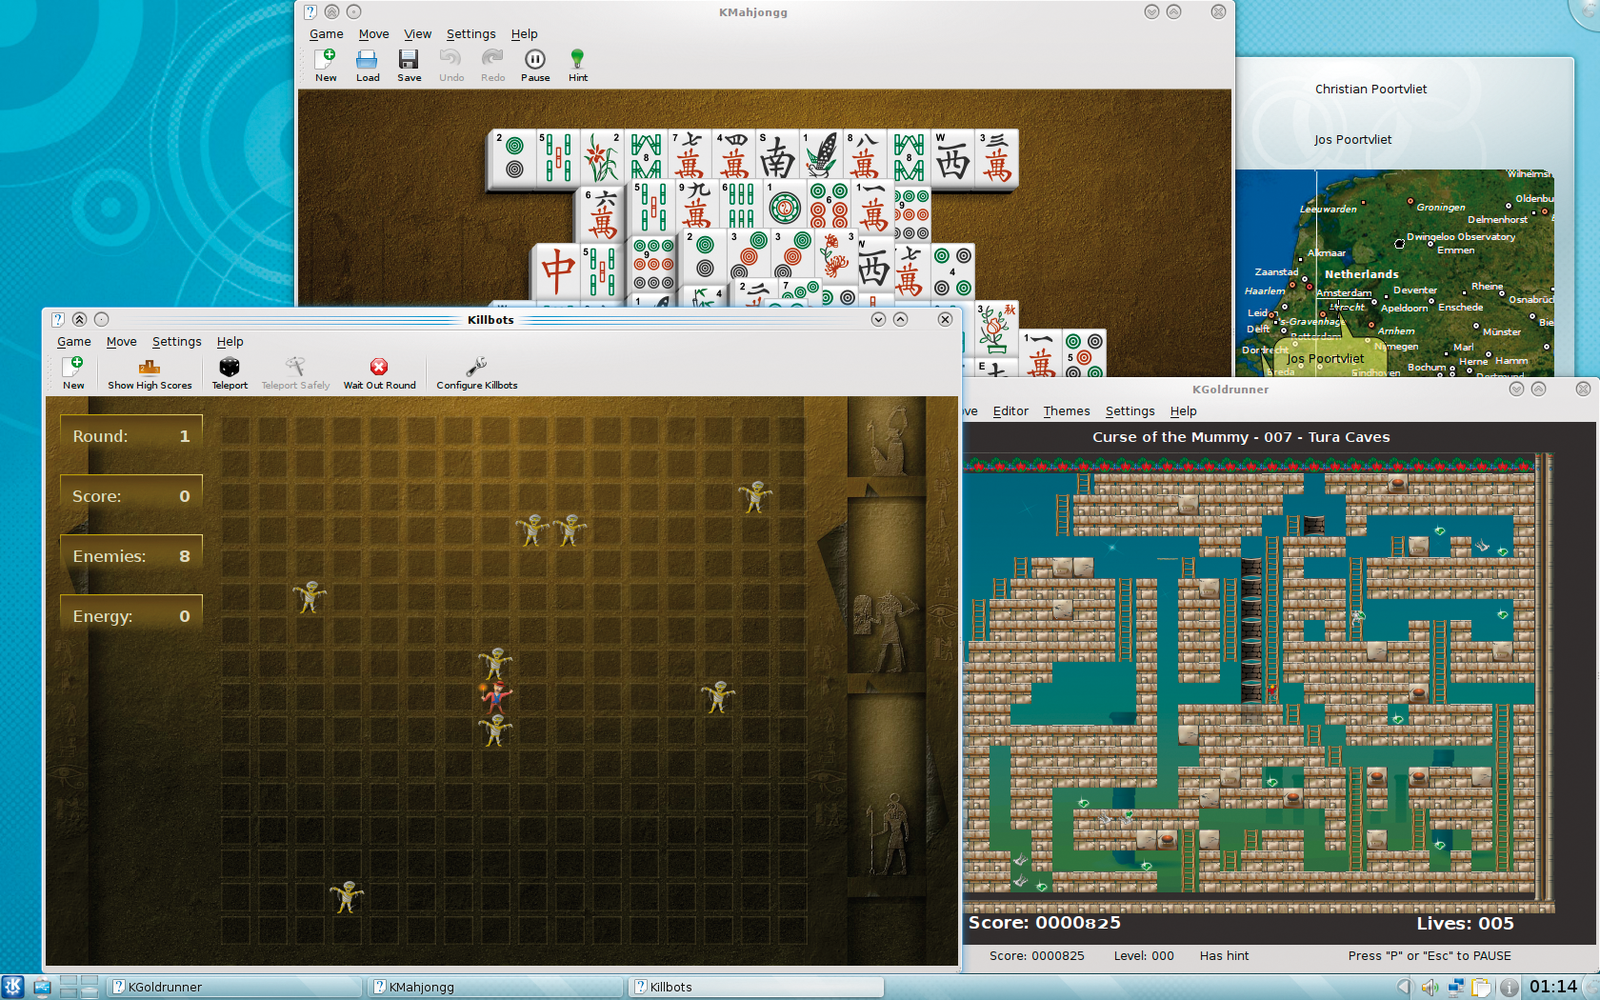Click the clock showing 01:14

pos(1553,987)
